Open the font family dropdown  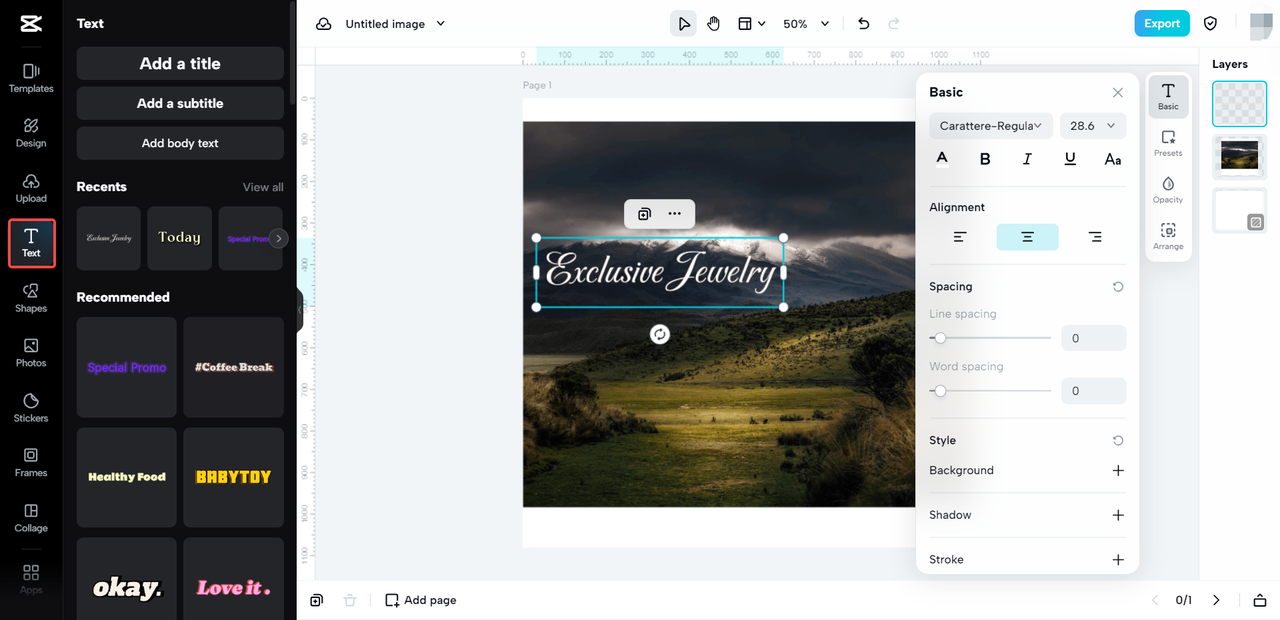point(990,126)
